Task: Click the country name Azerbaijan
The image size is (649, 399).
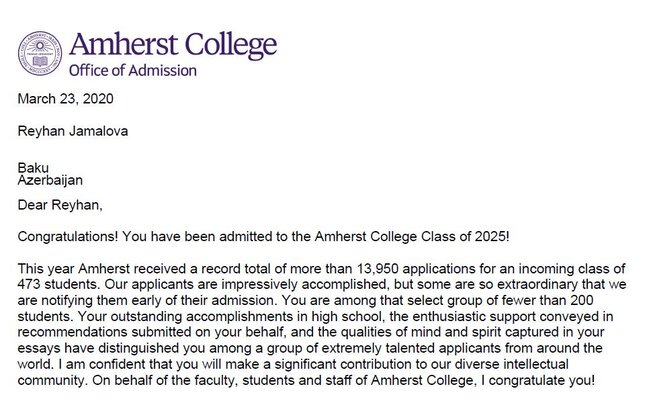Action: click(50, 180)
